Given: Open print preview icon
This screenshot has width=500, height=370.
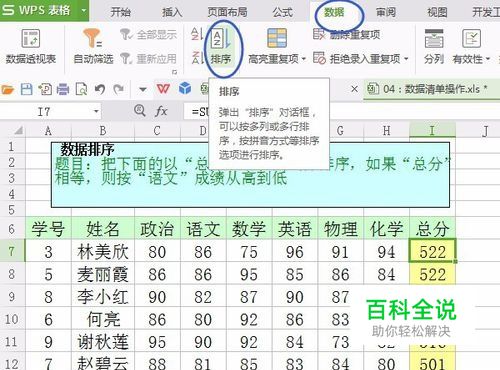Looking at the screenshot, I should point(81,89).
